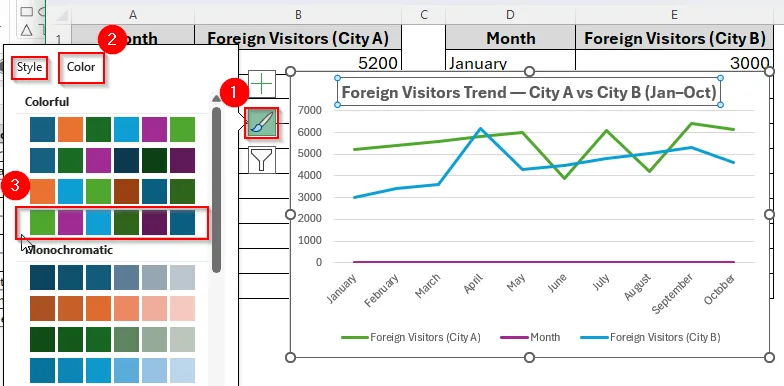Select the purple Month line series
The image size is (784, 386).
[544, 262]
